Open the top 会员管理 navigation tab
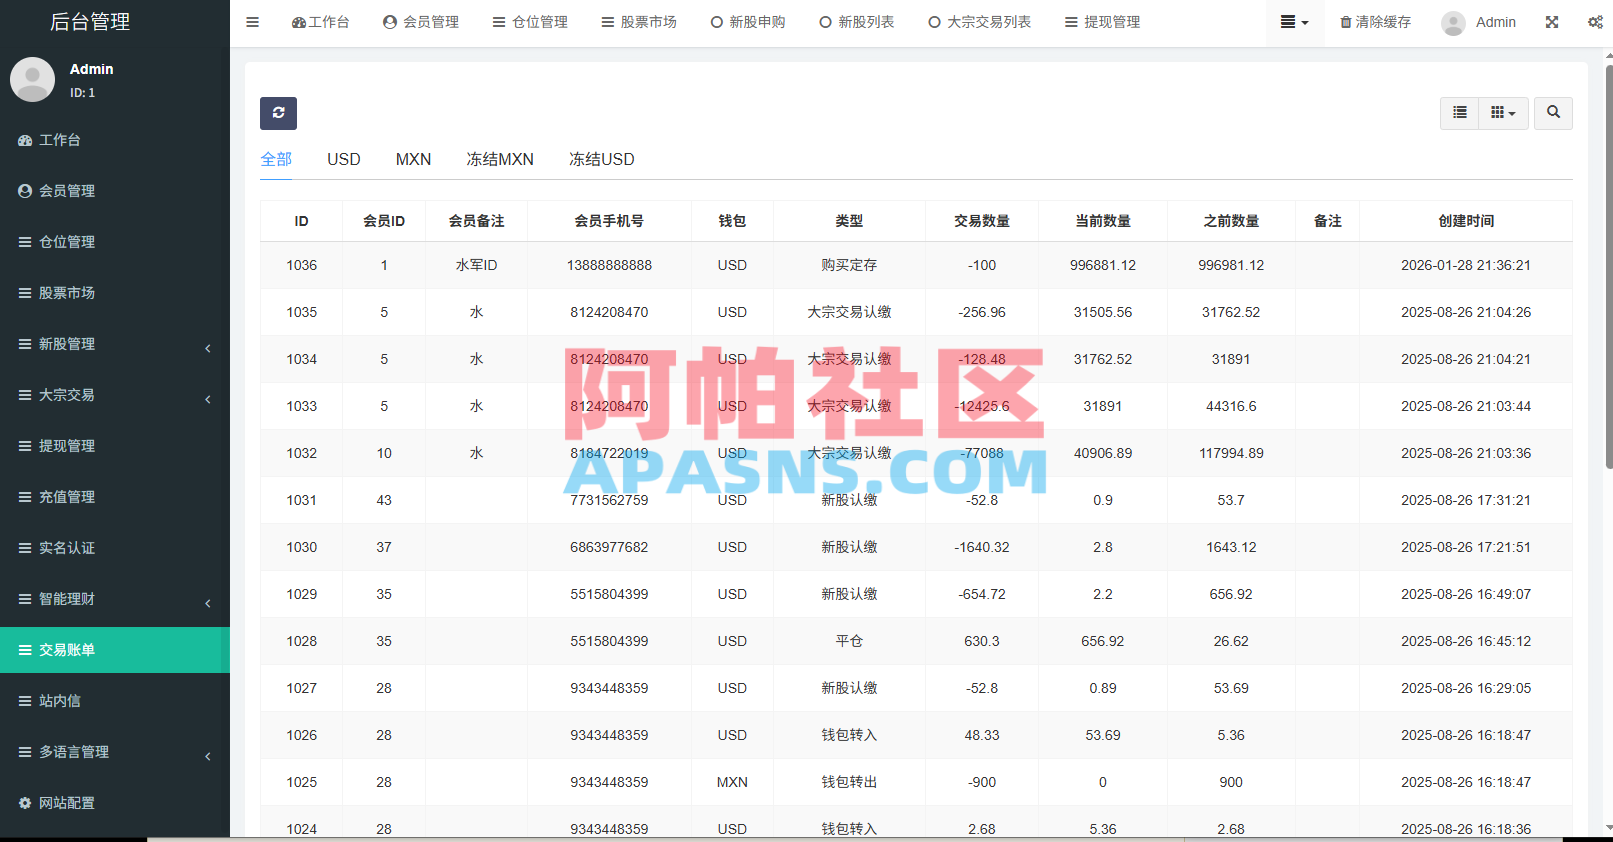The height and width of the screenshot is (842, 1613). [x=421, y=22]
